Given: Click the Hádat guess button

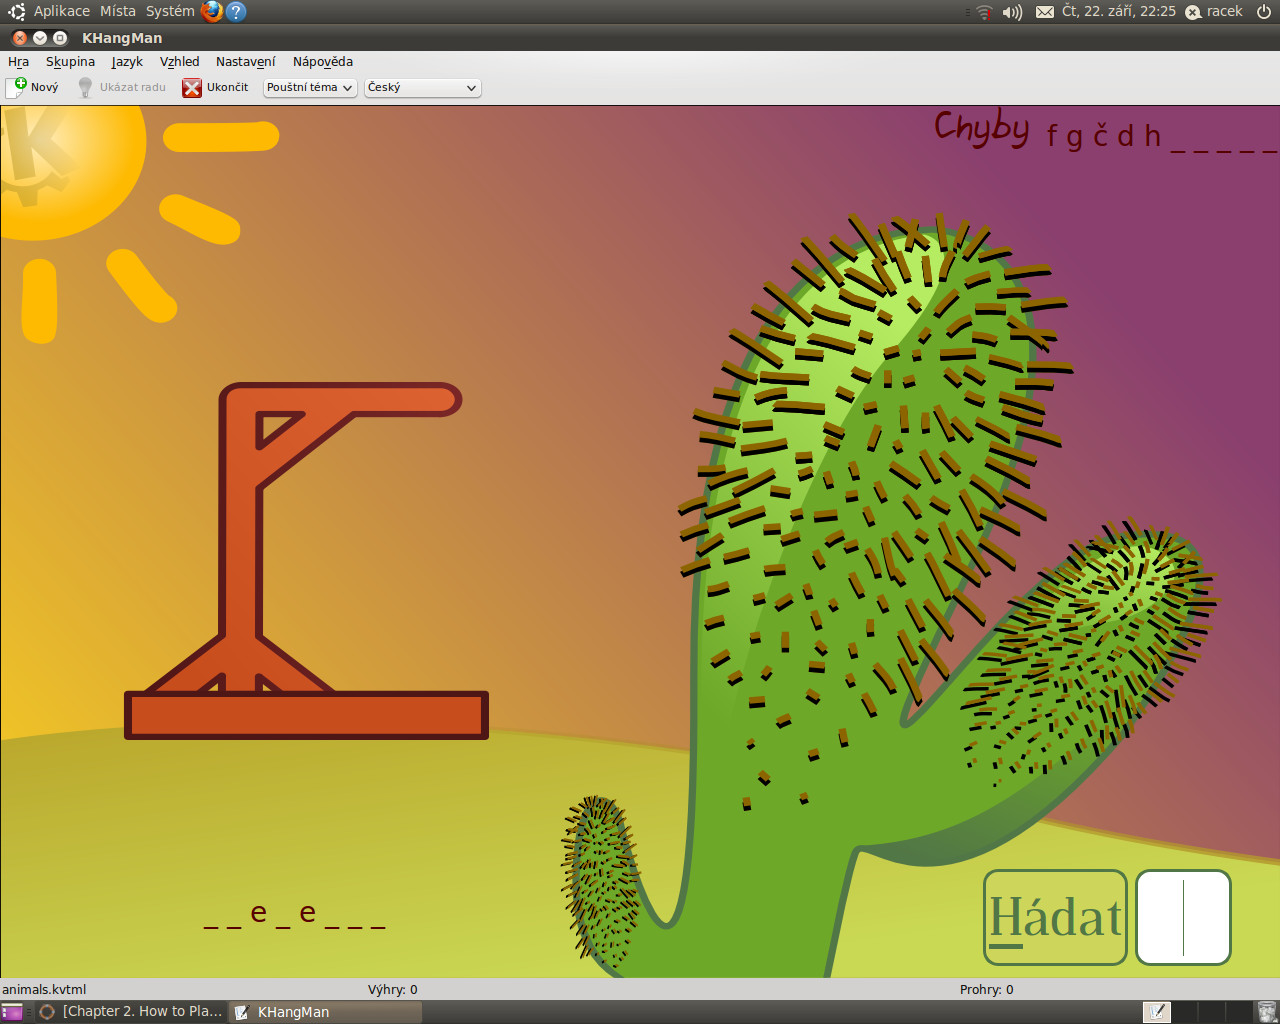Looking at the screenshot, I should coord(1056,917).
